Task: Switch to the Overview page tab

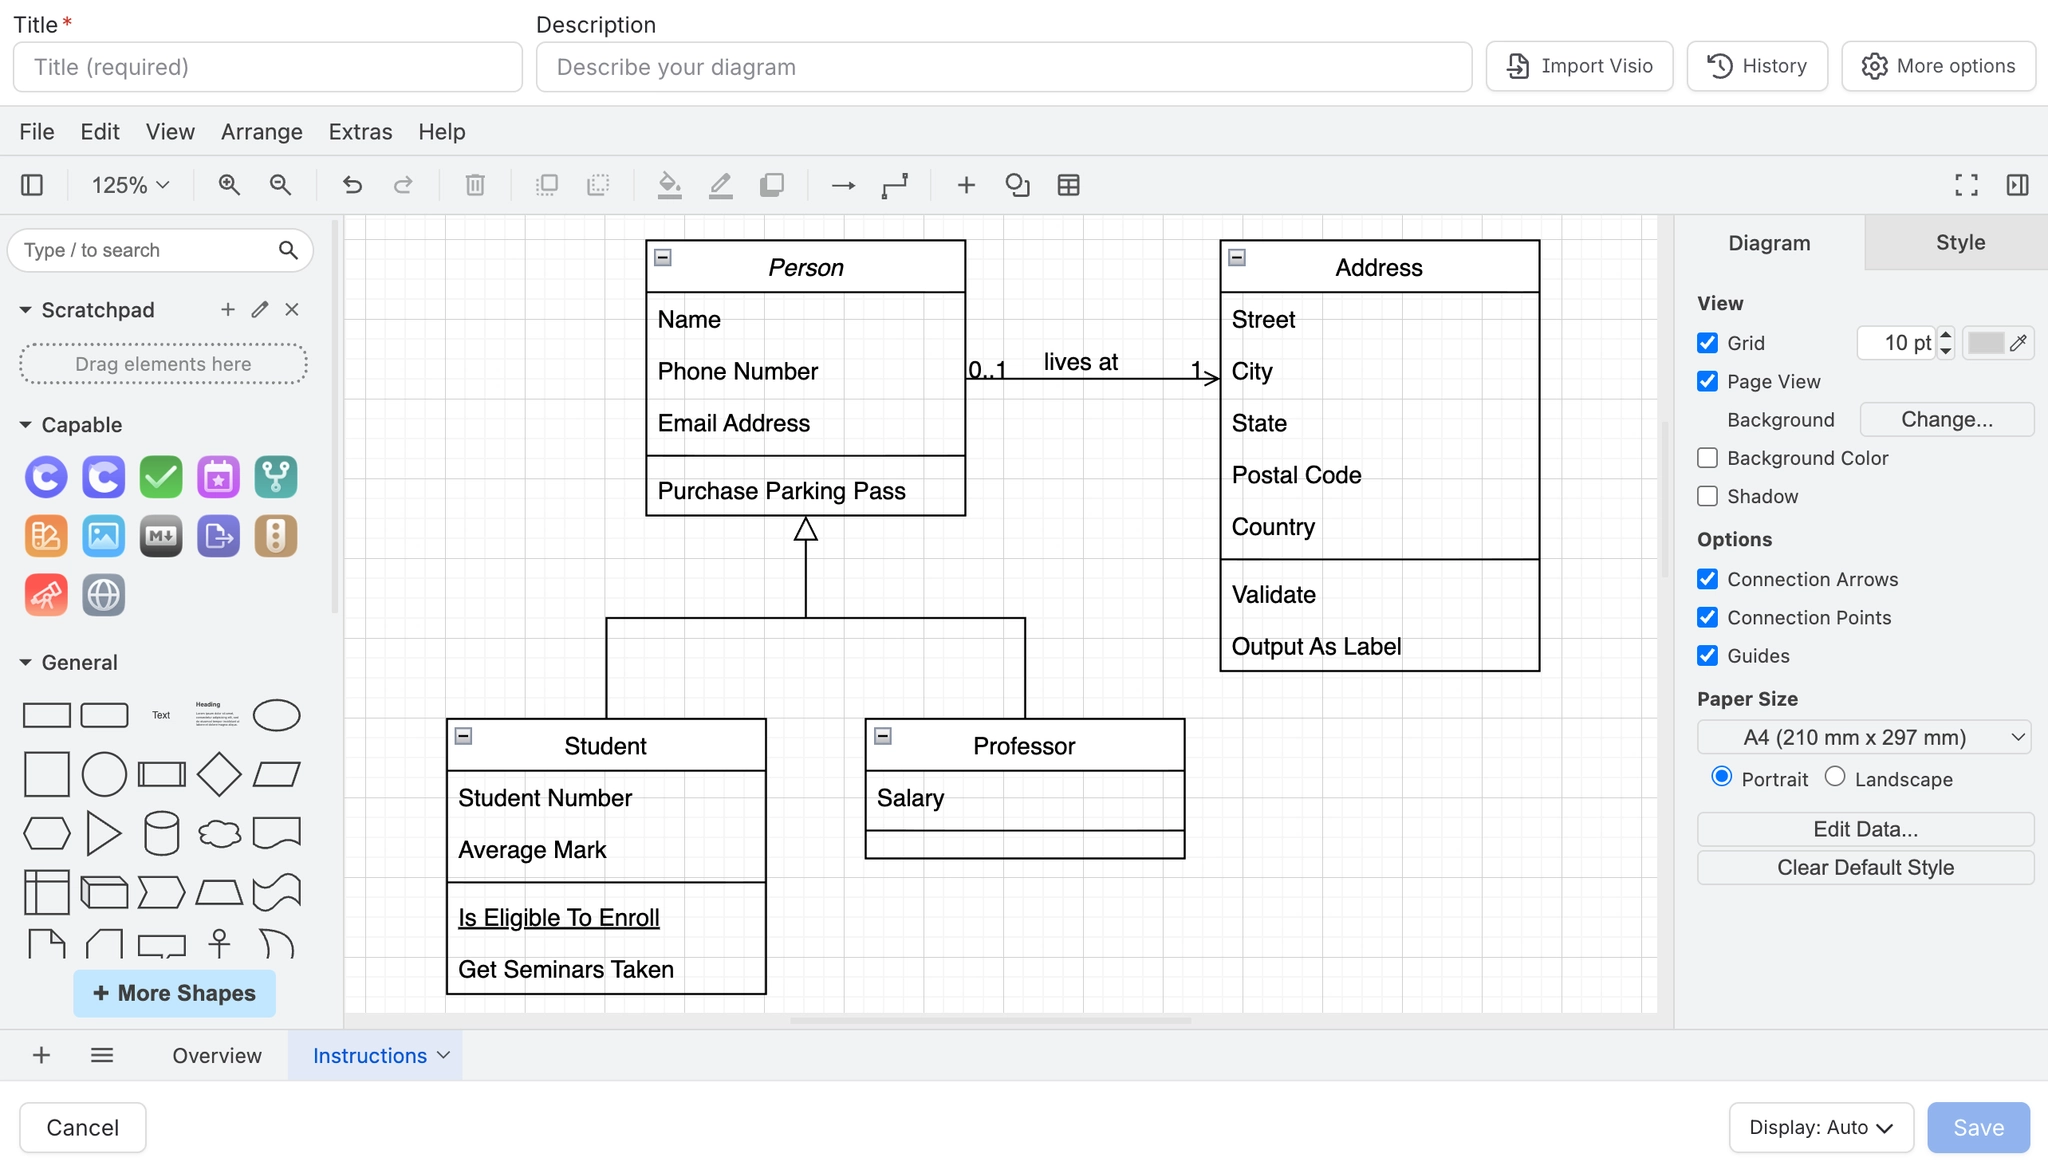Action: coord(217,1056)
